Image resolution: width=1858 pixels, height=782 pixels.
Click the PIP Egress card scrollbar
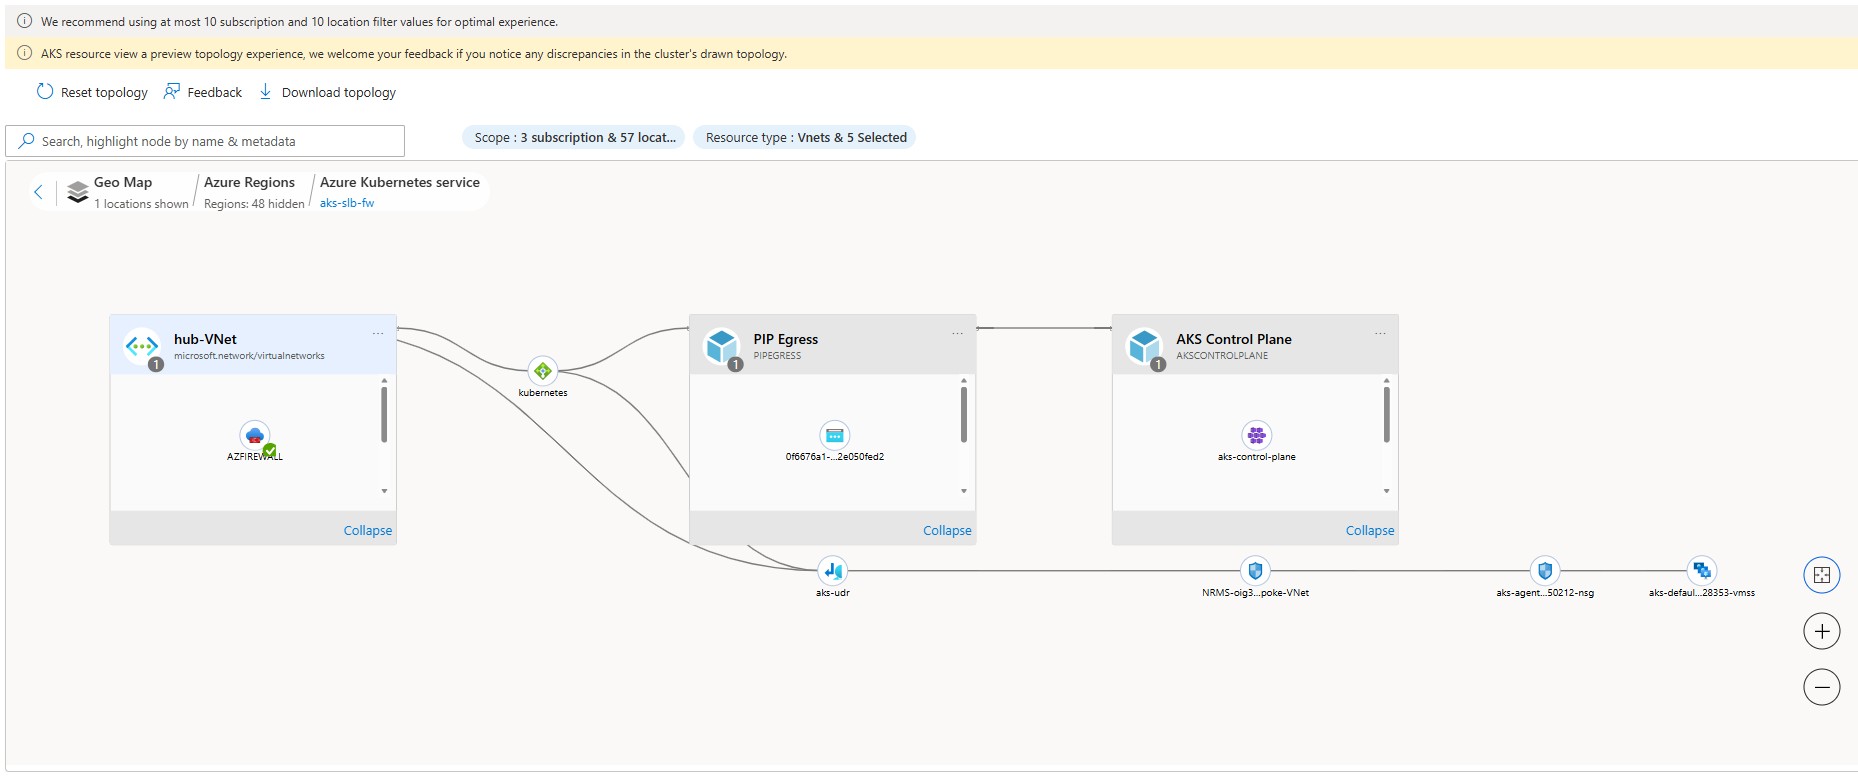[964, 415]
